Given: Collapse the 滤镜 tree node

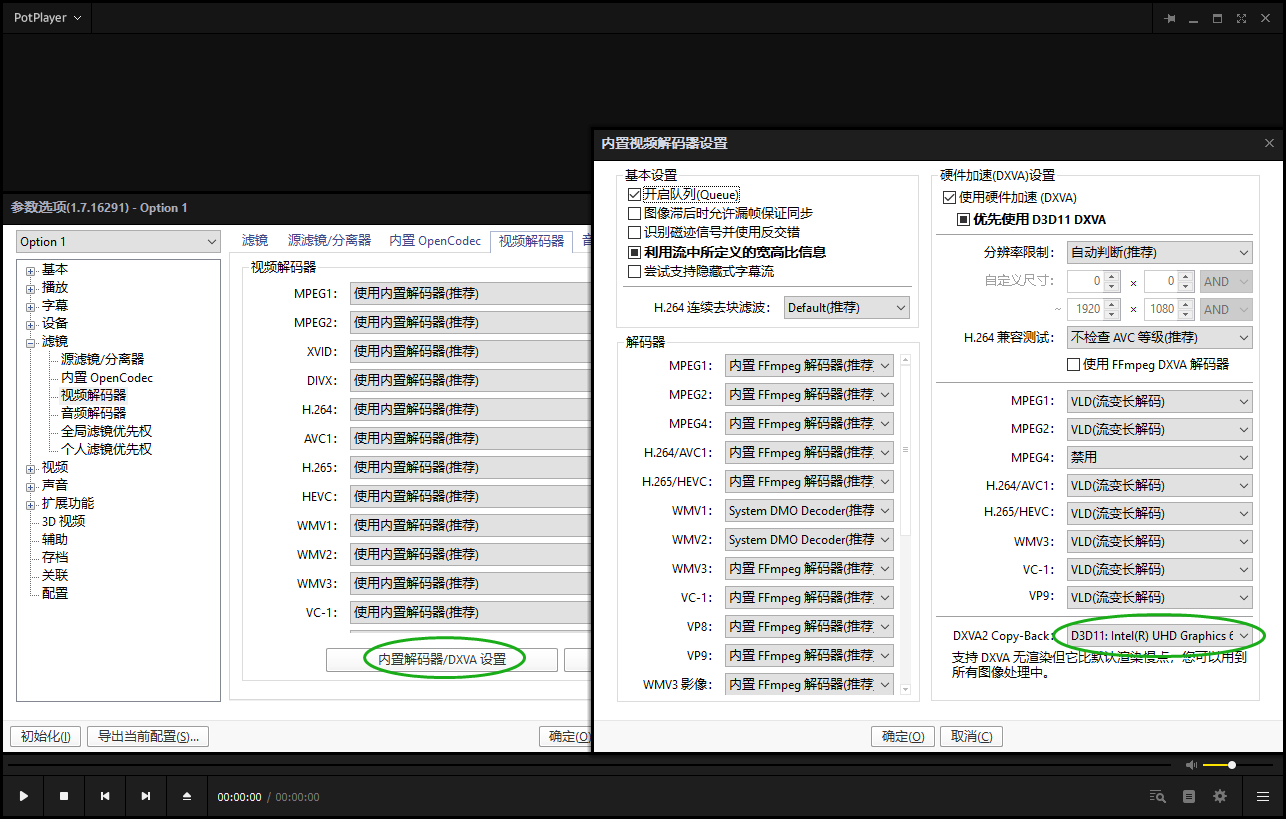Looking at the screenshot, I should tap(31, 342).
